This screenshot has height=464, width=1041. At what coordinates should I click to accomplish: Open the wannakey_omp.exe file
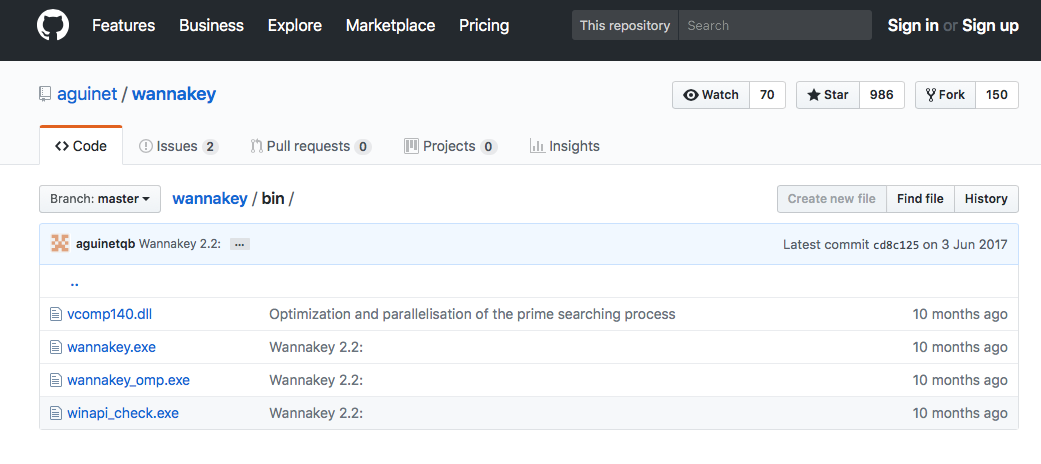point(128,380)
